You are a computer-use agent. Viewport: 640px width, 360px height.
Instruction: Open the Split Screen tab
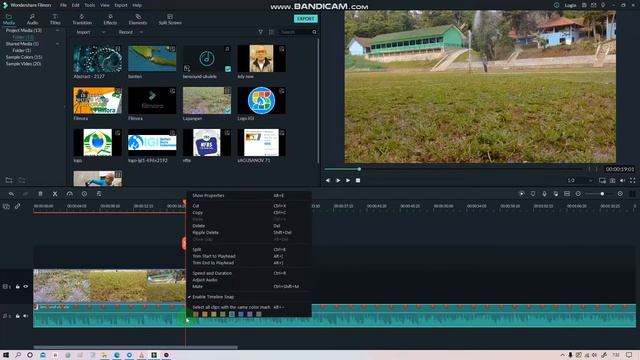click(x=170, y=19)
